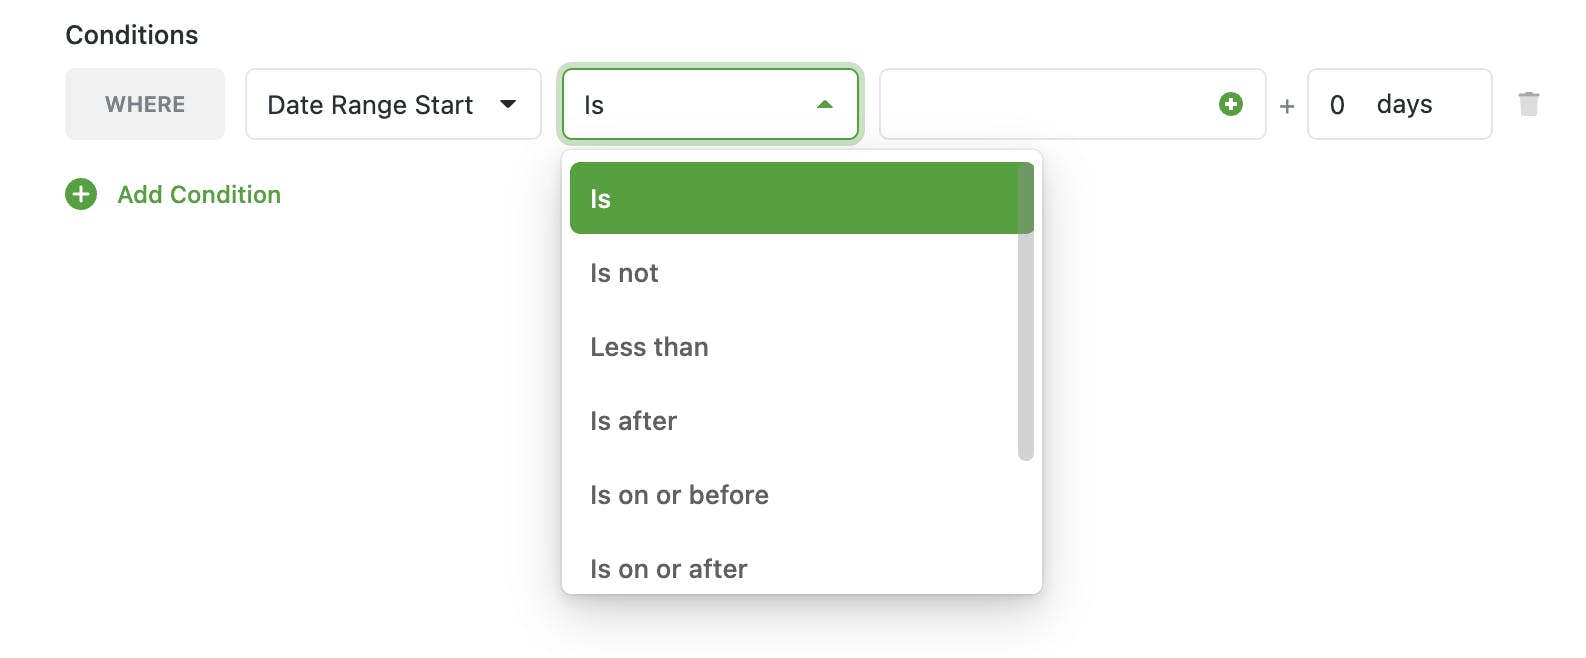Click the green plus icon inside the value field
The image size is (1586, 658).
click(1231, 104)
